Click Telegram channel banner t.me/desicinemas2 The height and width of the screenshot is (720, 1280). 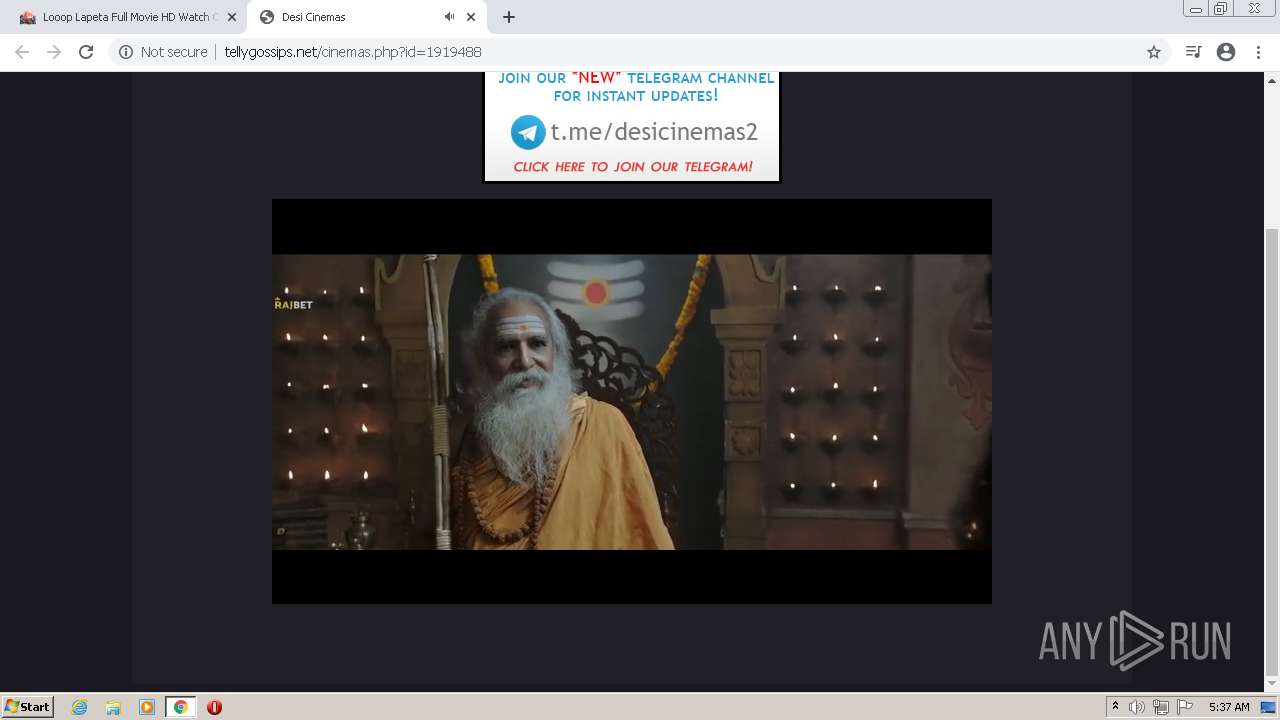tap(632, 127)
